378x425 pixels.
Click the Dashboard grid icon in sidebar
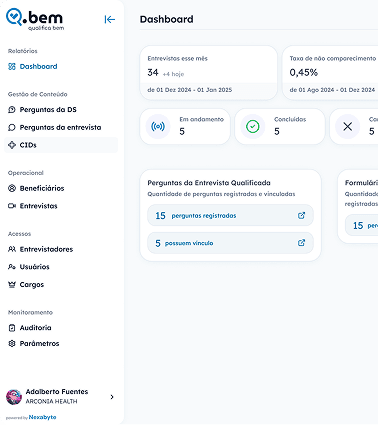click(12, 66)
